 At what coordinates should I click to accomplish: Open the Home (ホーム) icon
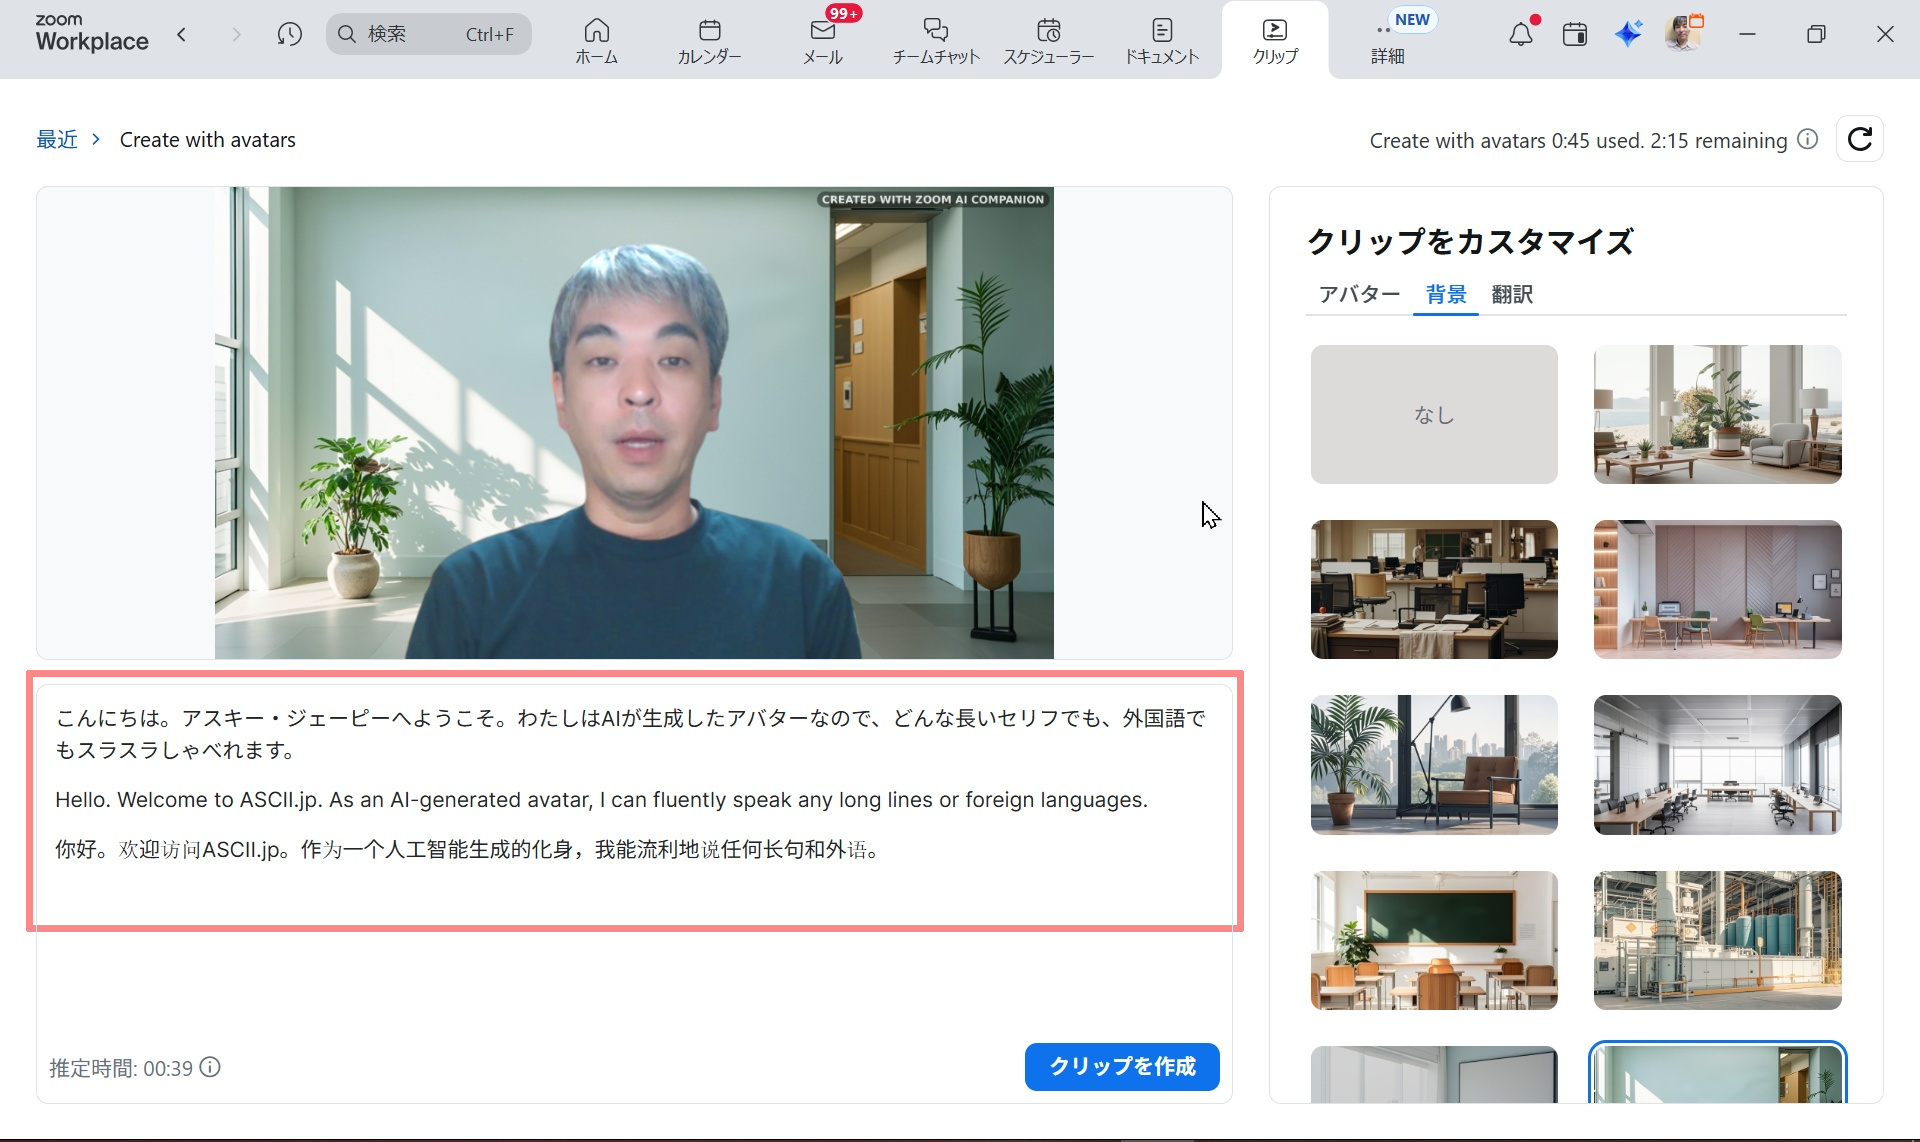point(596,40)
